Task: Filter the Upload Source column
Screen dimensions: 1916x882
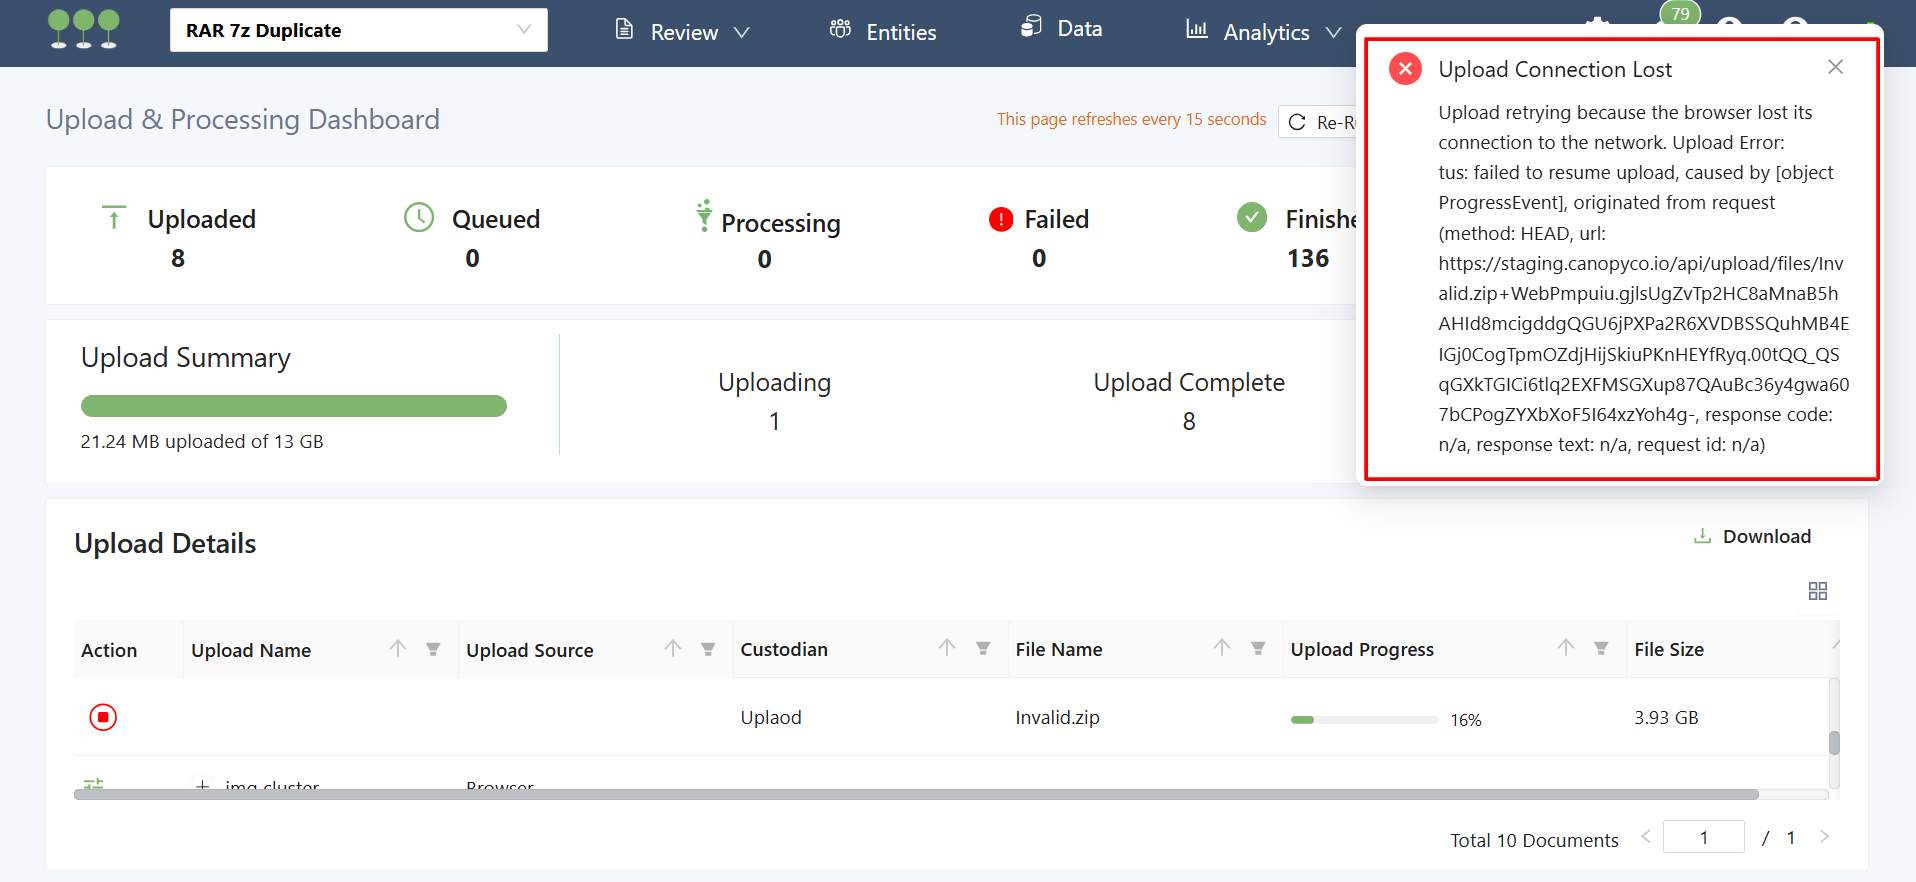Action: 708,649
